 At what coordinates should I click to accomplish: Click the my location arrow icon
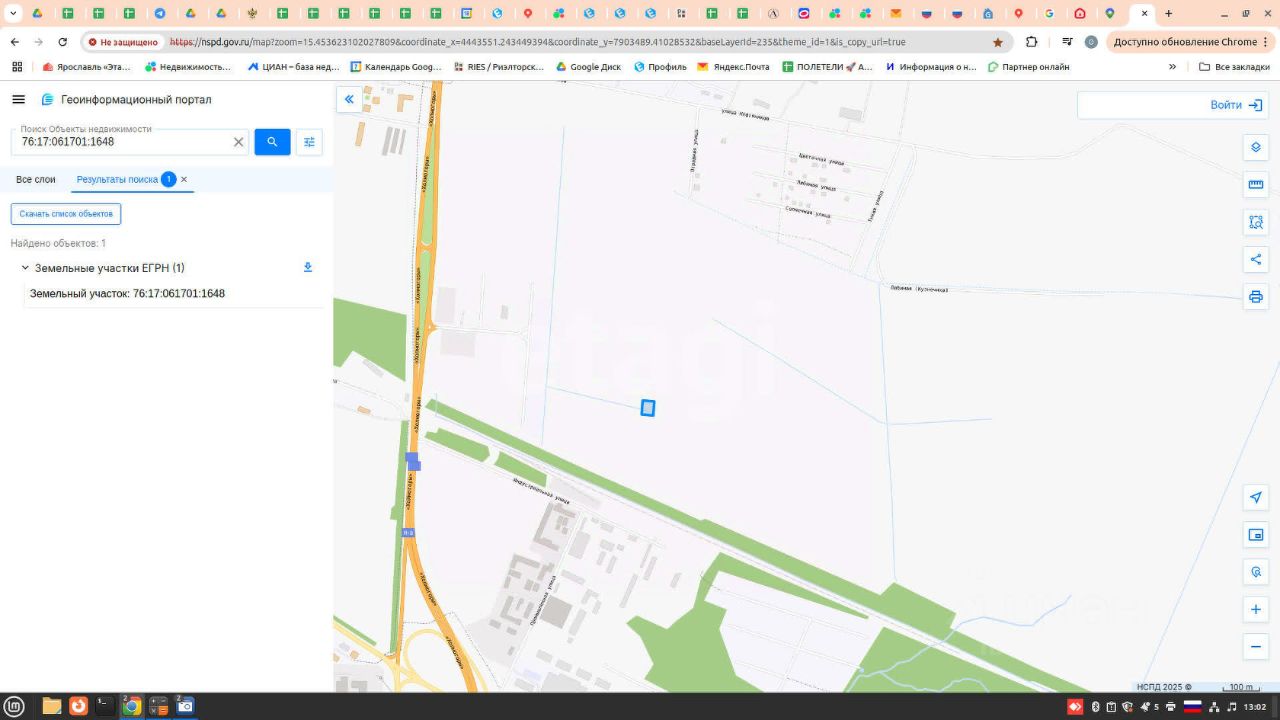(x=1256, y=498)
